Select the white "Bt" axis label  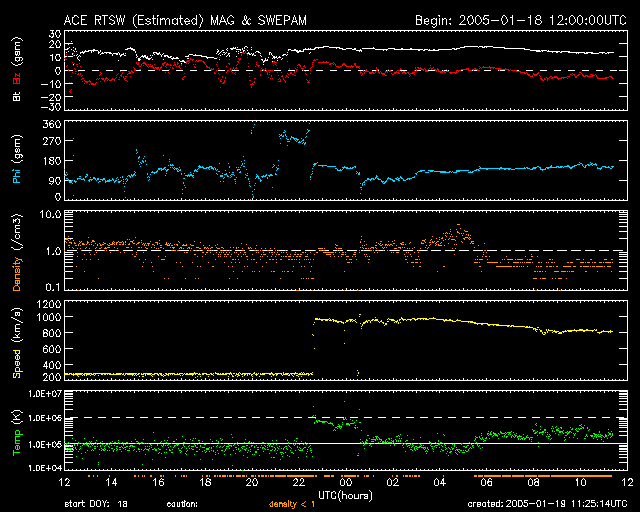[17, 96]
